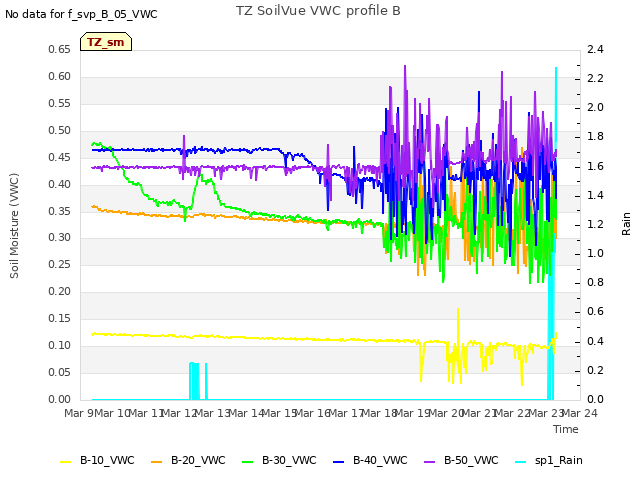The height and width of the screenshot is (480, 640).
Task: Click the yellow B-10_VWC legend swatch
Action: tap(66, 461)
